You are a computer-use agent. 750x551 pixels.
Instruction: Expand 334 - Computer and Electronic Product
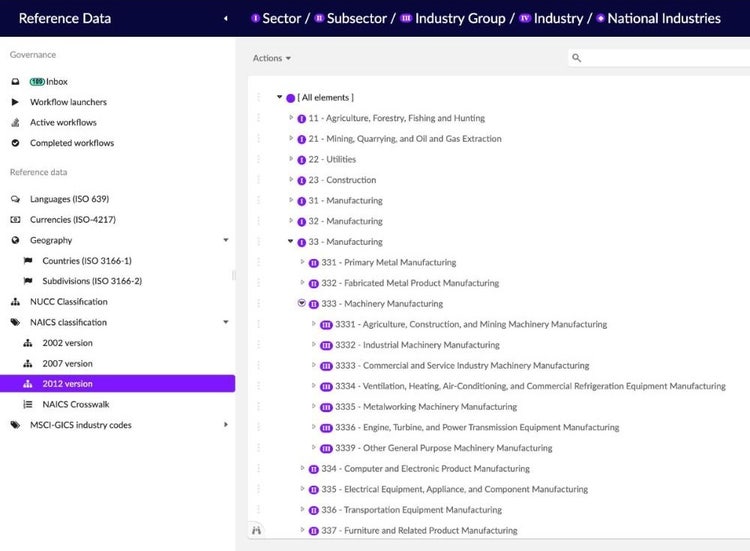(x=302, y=468)
